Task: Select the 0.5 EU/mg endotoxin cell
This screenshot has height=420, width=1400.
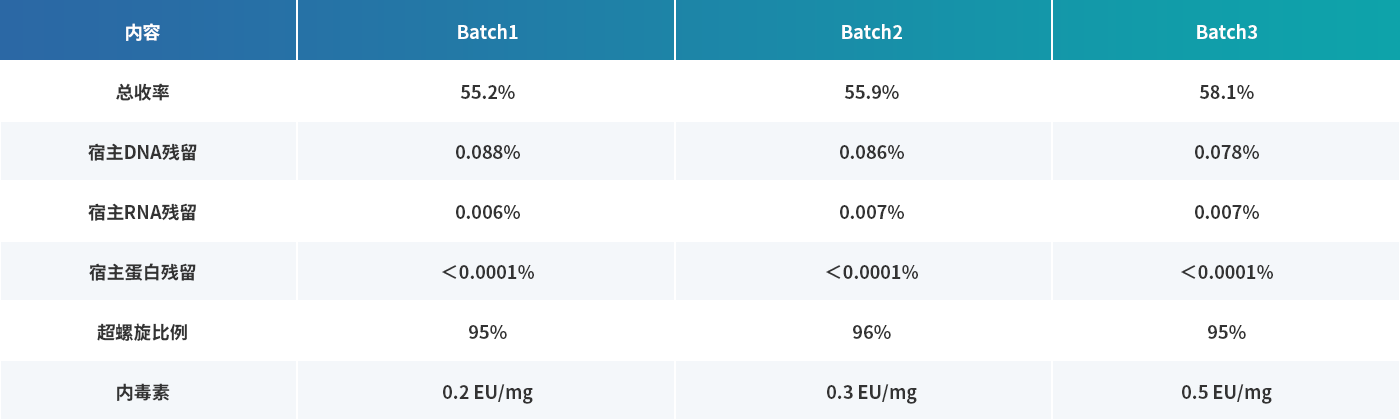Action: tap(1226, 392)
